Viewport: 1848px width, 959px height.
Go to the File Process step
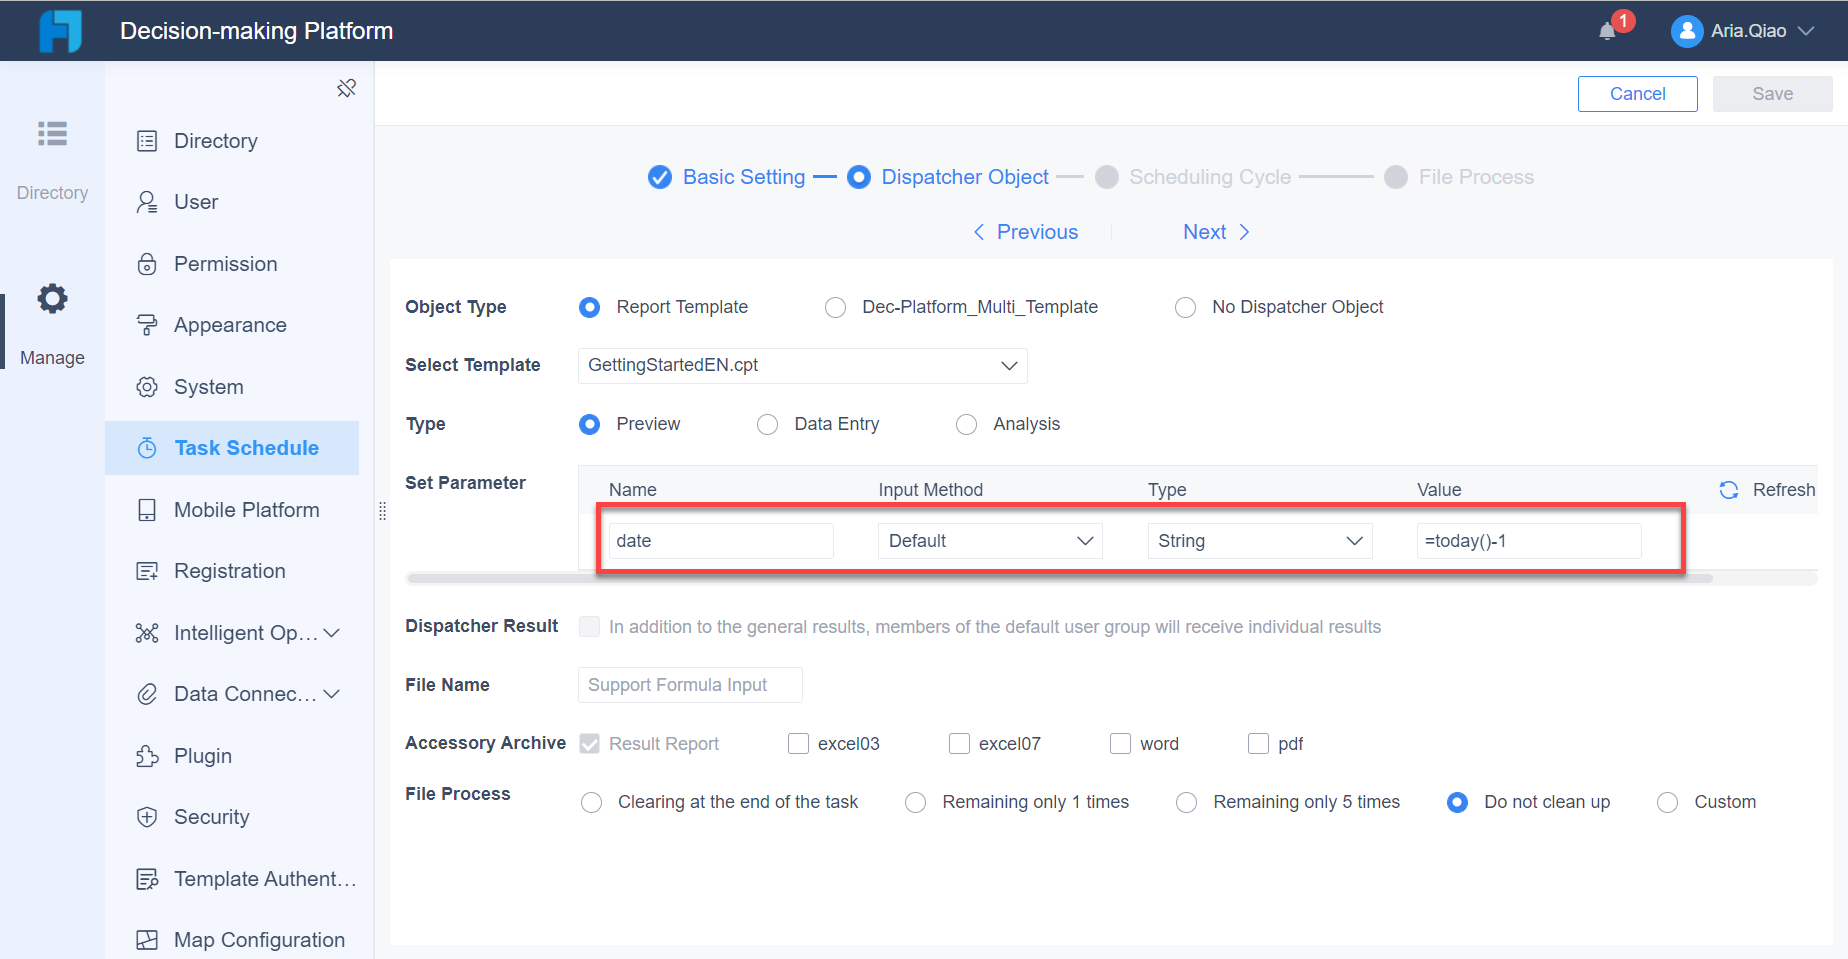1476,176
